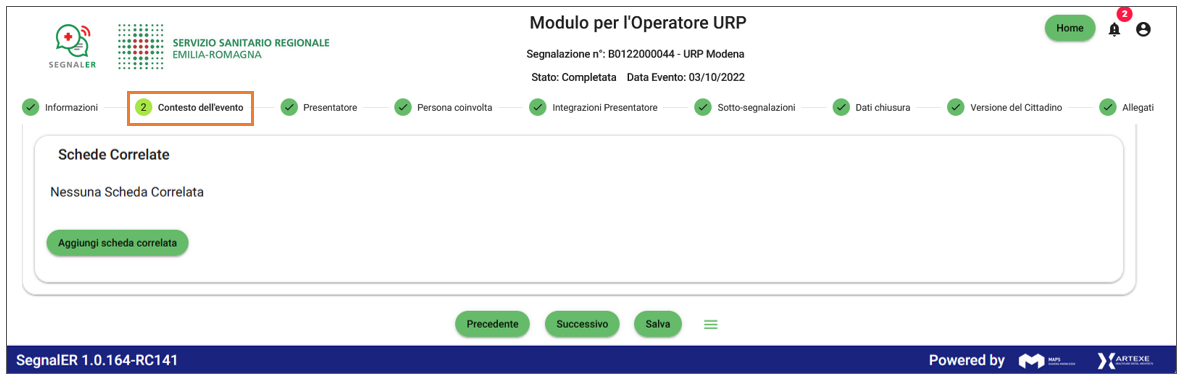Image resolution: width=1182 pixels, height=379 pixels.
Task: Click the checkmark icon beside Informazioni
Action: tap(30, 108)
